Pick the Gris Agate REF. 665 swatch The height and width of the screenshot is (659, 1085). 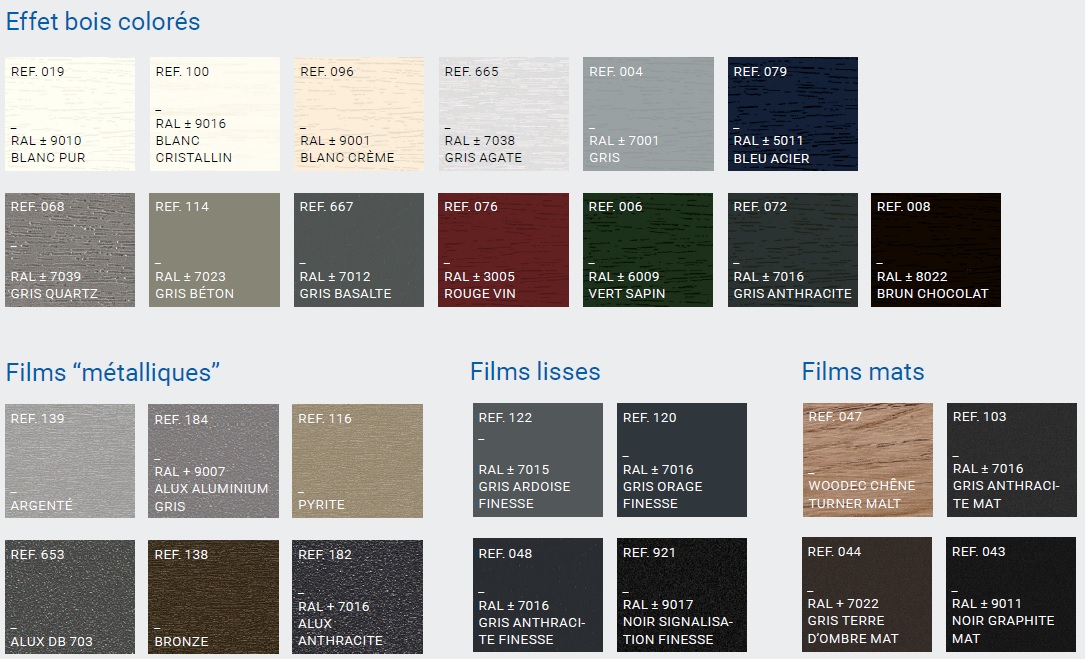503,114
